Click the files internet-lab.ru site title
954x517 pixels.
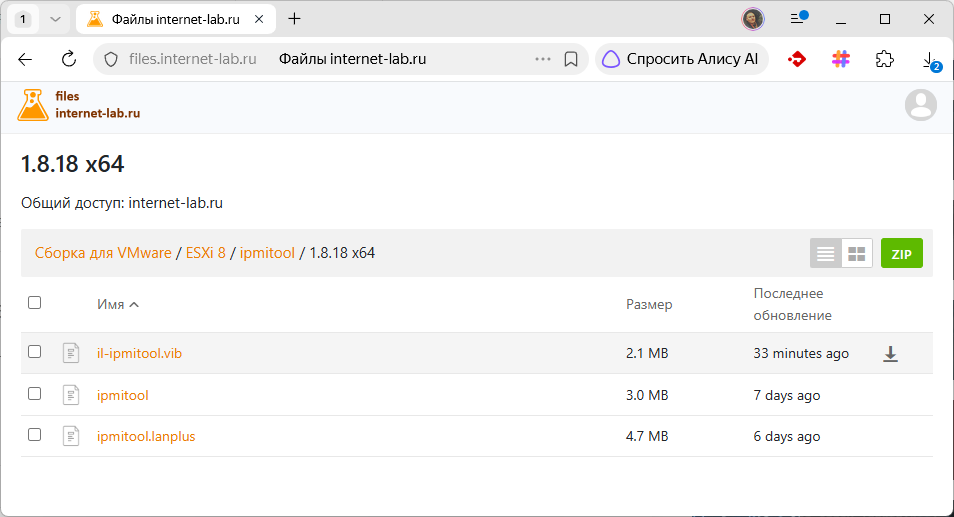pyautogui.click(x=97, y=105)
